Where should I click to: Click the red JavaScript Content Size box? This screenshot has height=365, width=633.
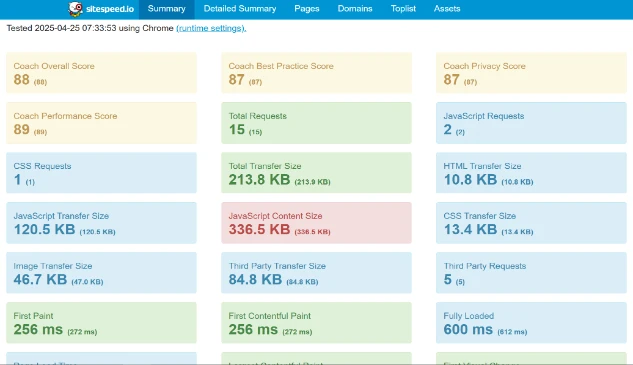pyautogui.click(x=316, y=223)
